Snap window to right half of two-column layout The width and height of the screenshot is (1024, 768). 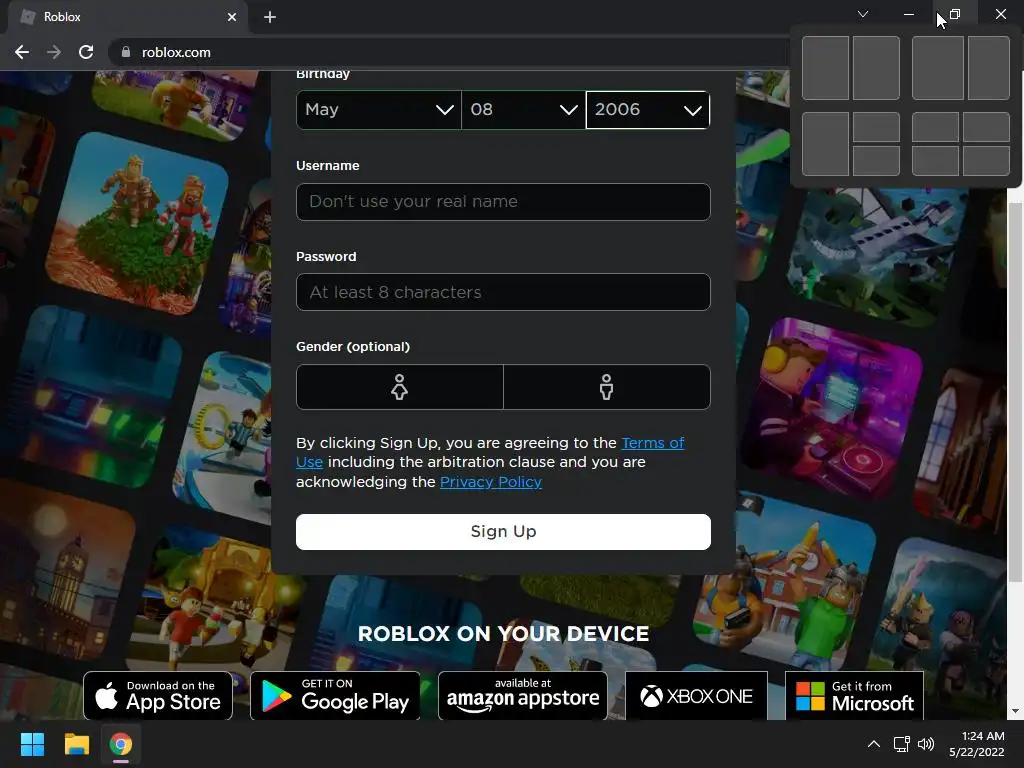876,68
